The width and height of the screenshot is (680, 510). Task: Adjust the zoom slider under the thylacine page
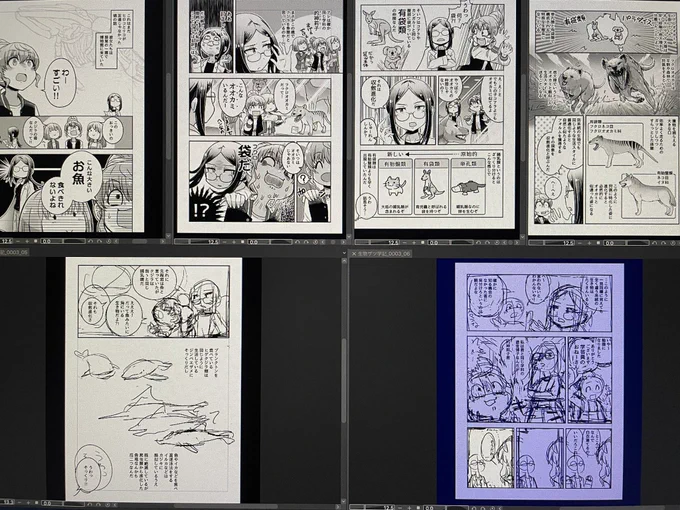tap(552, 243)
